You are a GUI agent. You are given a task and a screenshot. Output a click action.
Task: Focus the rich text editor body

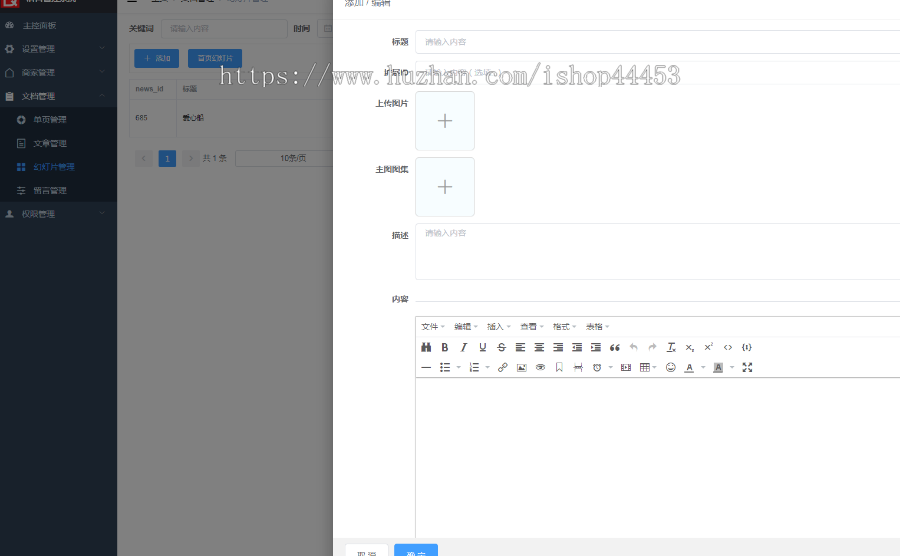tap(657, 458)
